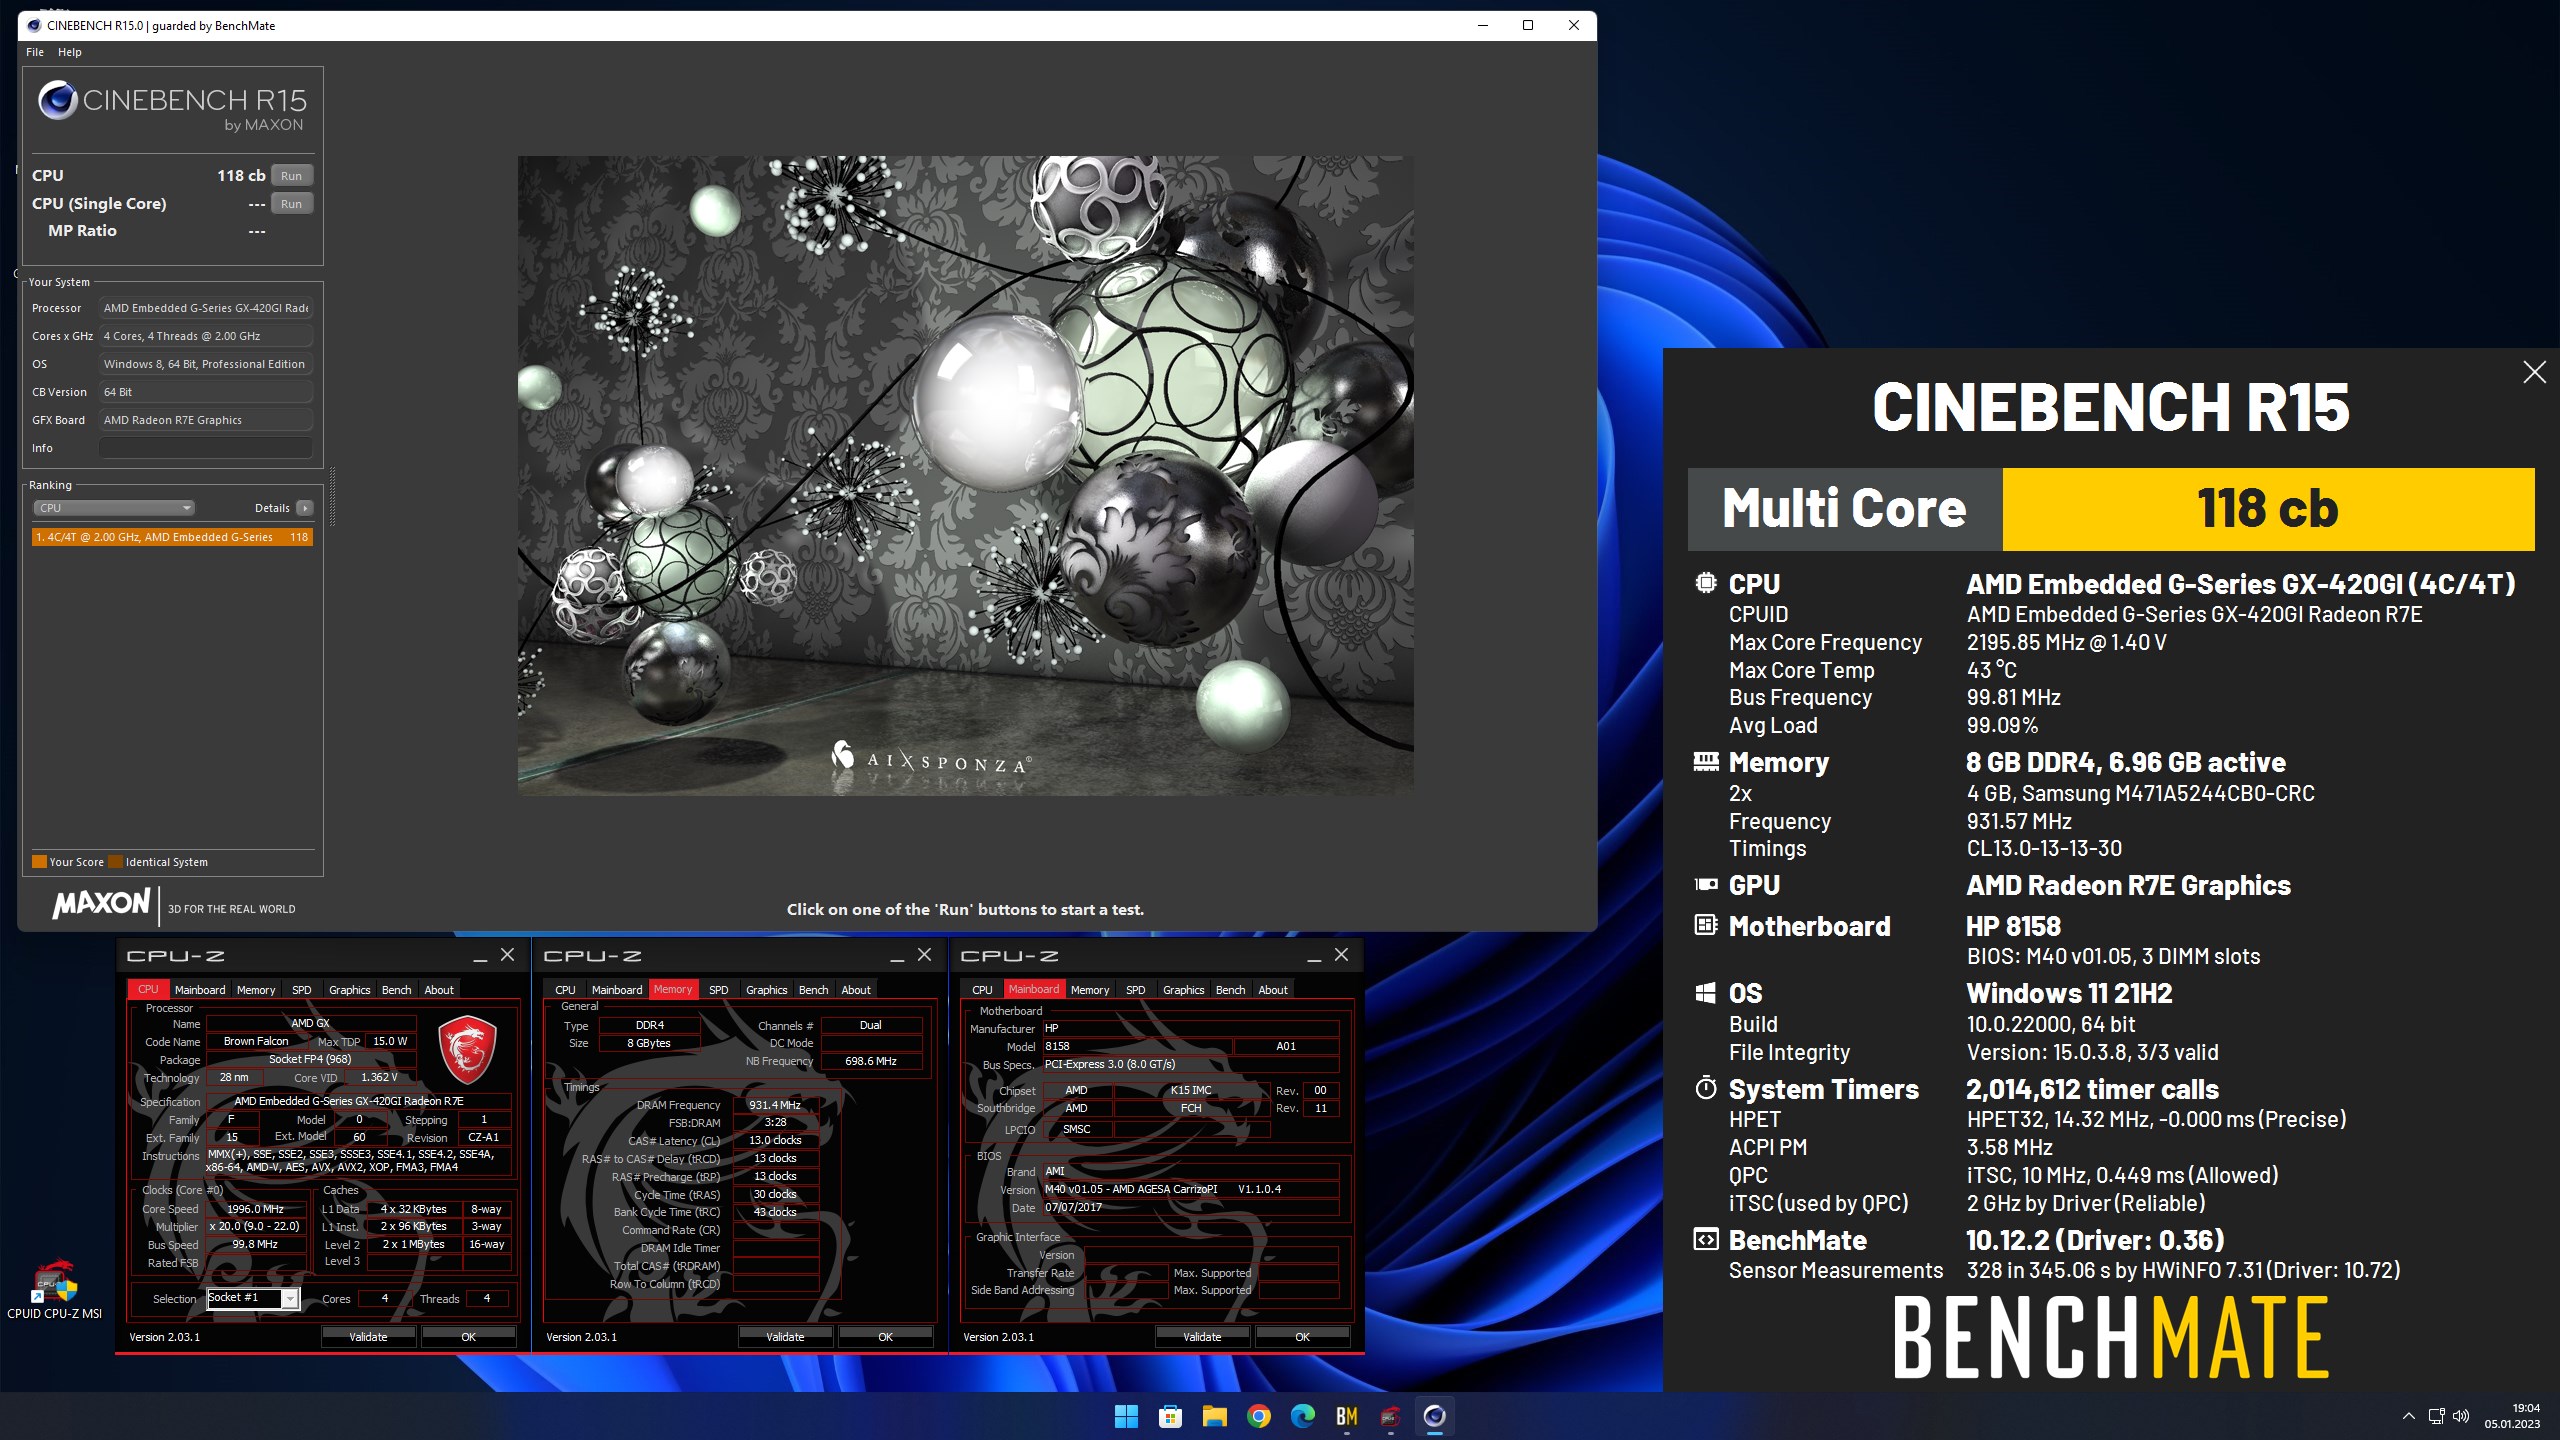Click the Windows OS icon in BenchMate panel
This screenshot has height=1440, width=2560.
pyautogui.click(x=1706, y=993)
